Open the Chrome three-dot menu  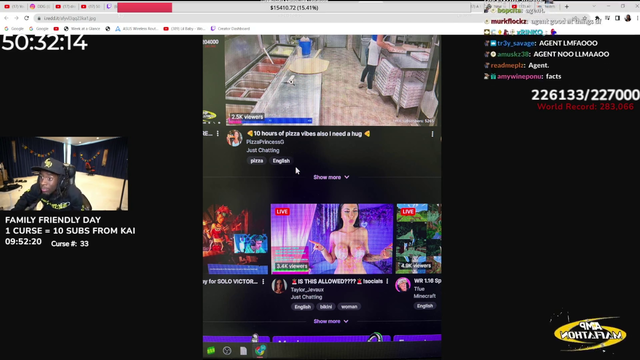coord(637,18)
